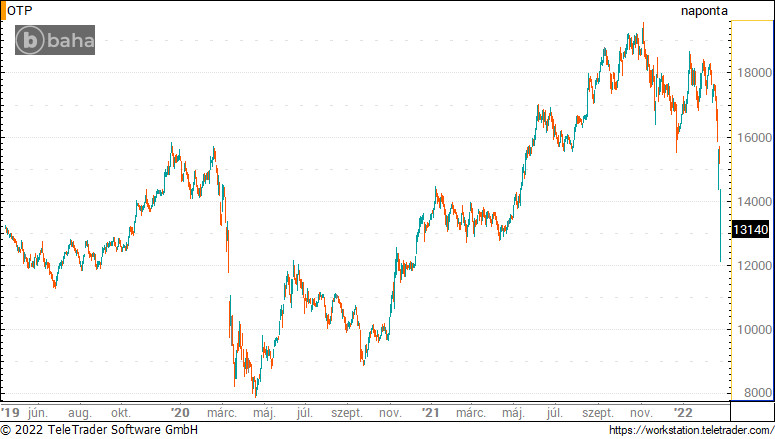Select the 14000 price axis label

(x=754, y=202)
